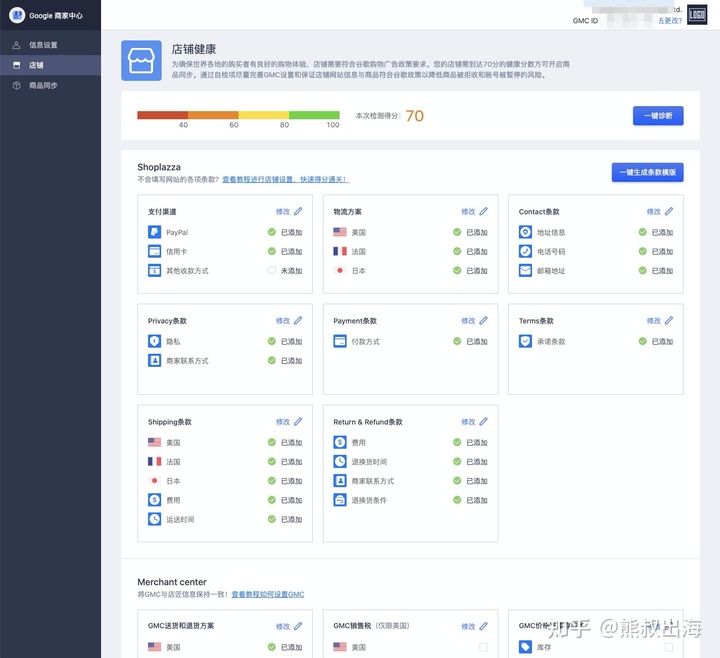
Task: Click 承诺条款 已添加 green check
Action: [x=642, y=341]
